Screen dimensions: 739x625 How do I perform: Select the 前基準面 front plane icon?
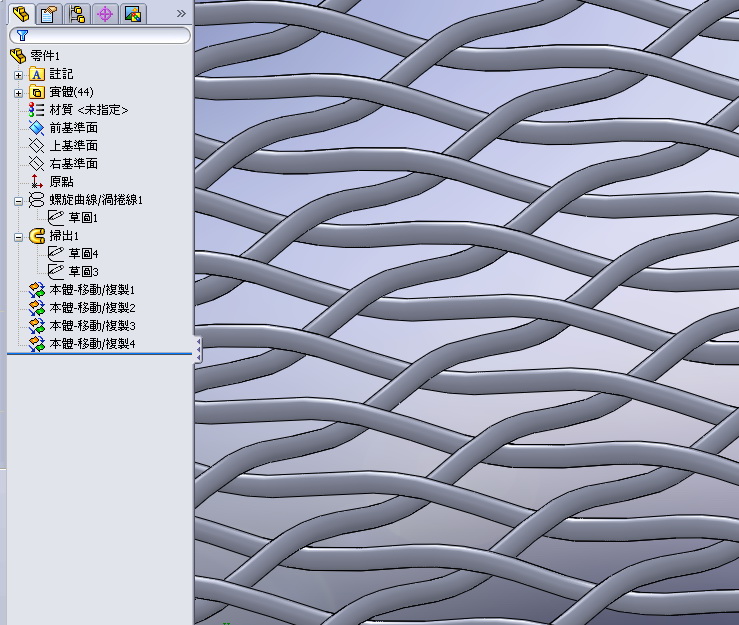pos(37,128)
